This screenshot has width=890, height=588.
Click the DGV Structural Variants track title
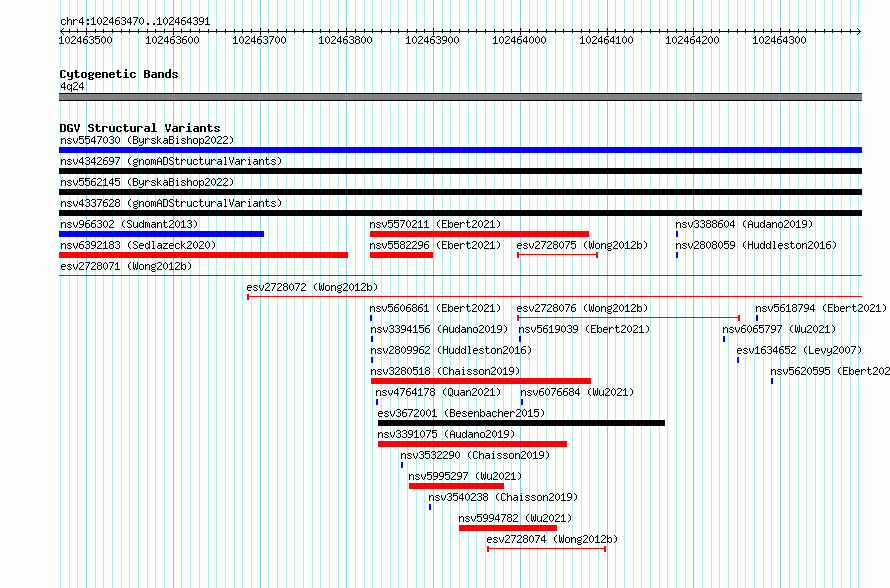pos(140,128)
